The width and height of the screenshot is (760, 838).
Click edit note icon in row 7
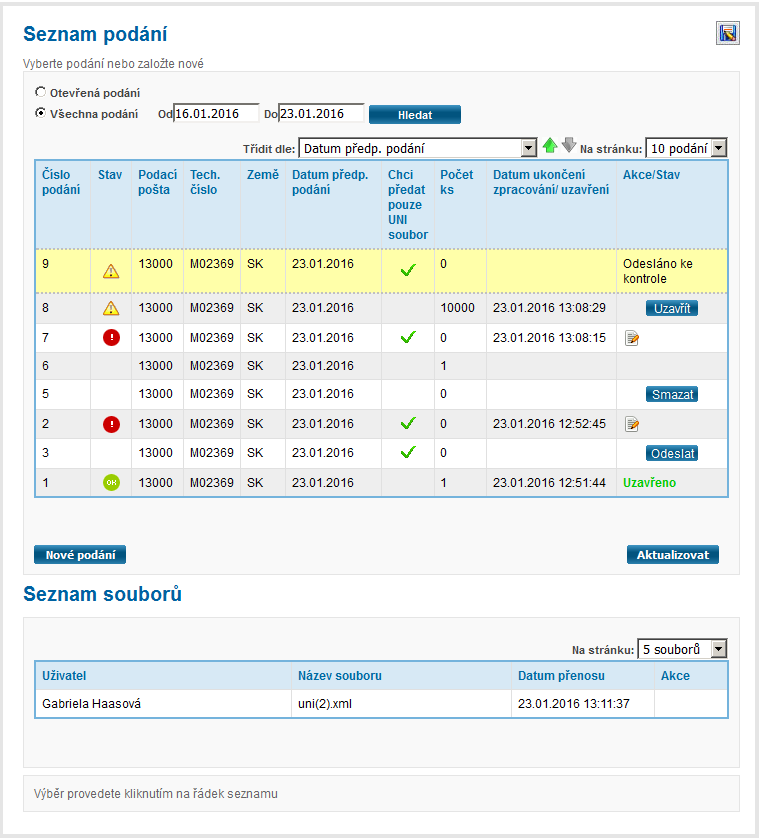(632, 339)
